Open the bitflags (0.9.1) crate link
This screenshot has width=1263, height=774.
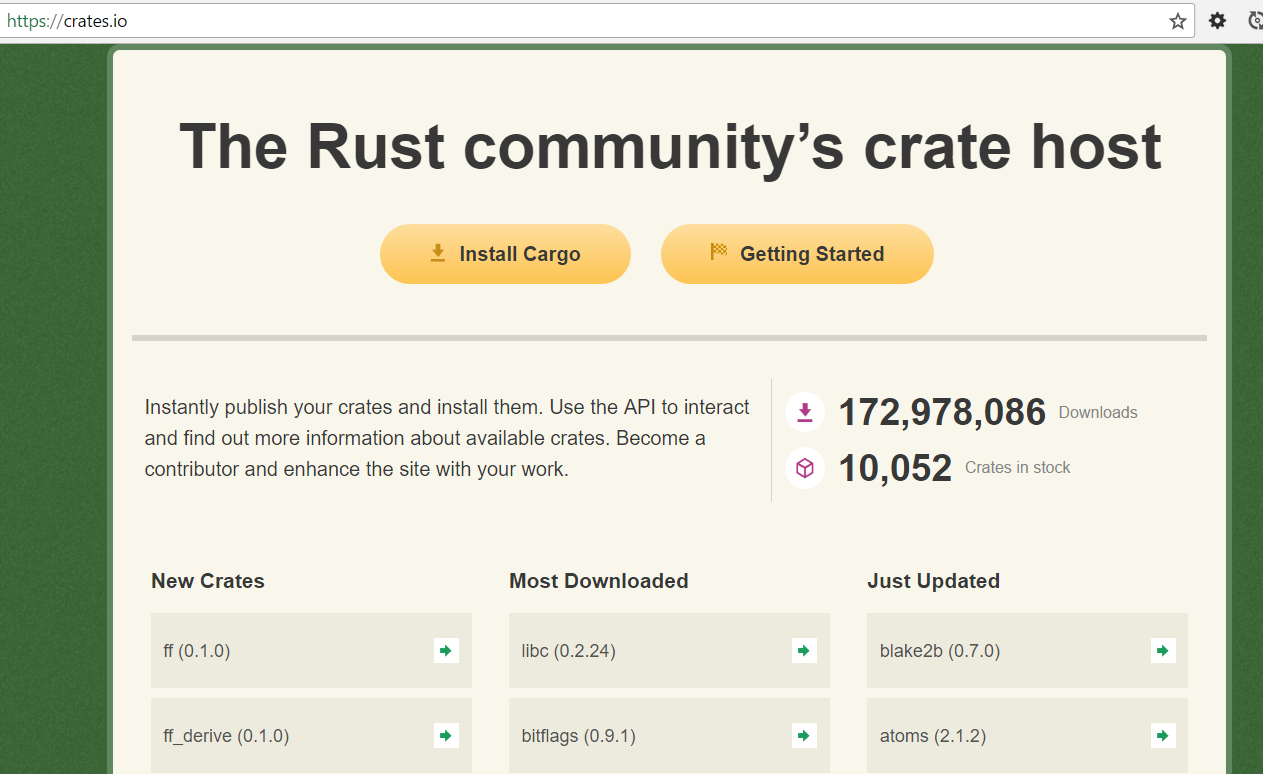coord(669,736)
